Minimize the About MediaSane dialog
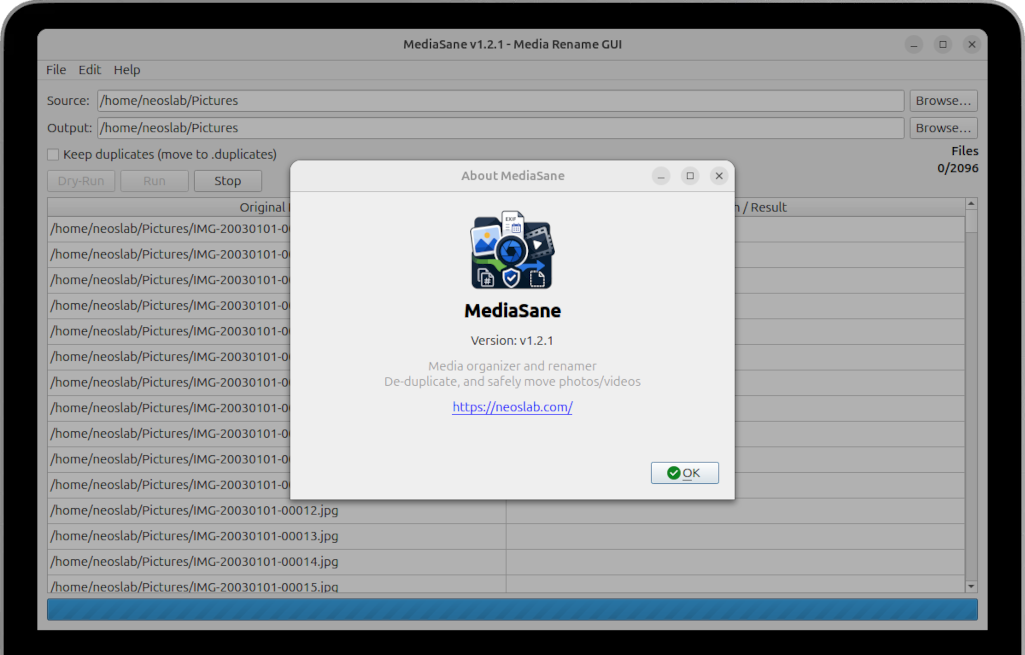The height and width of the screenshot is (655, 1025). pyautogui.click(x=661, y=176)
